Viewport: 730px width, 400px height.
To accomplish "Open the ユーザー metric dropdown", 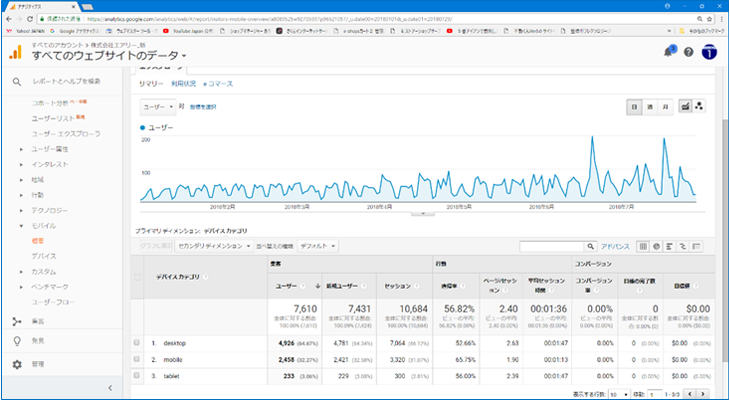I will click(158, 107).
